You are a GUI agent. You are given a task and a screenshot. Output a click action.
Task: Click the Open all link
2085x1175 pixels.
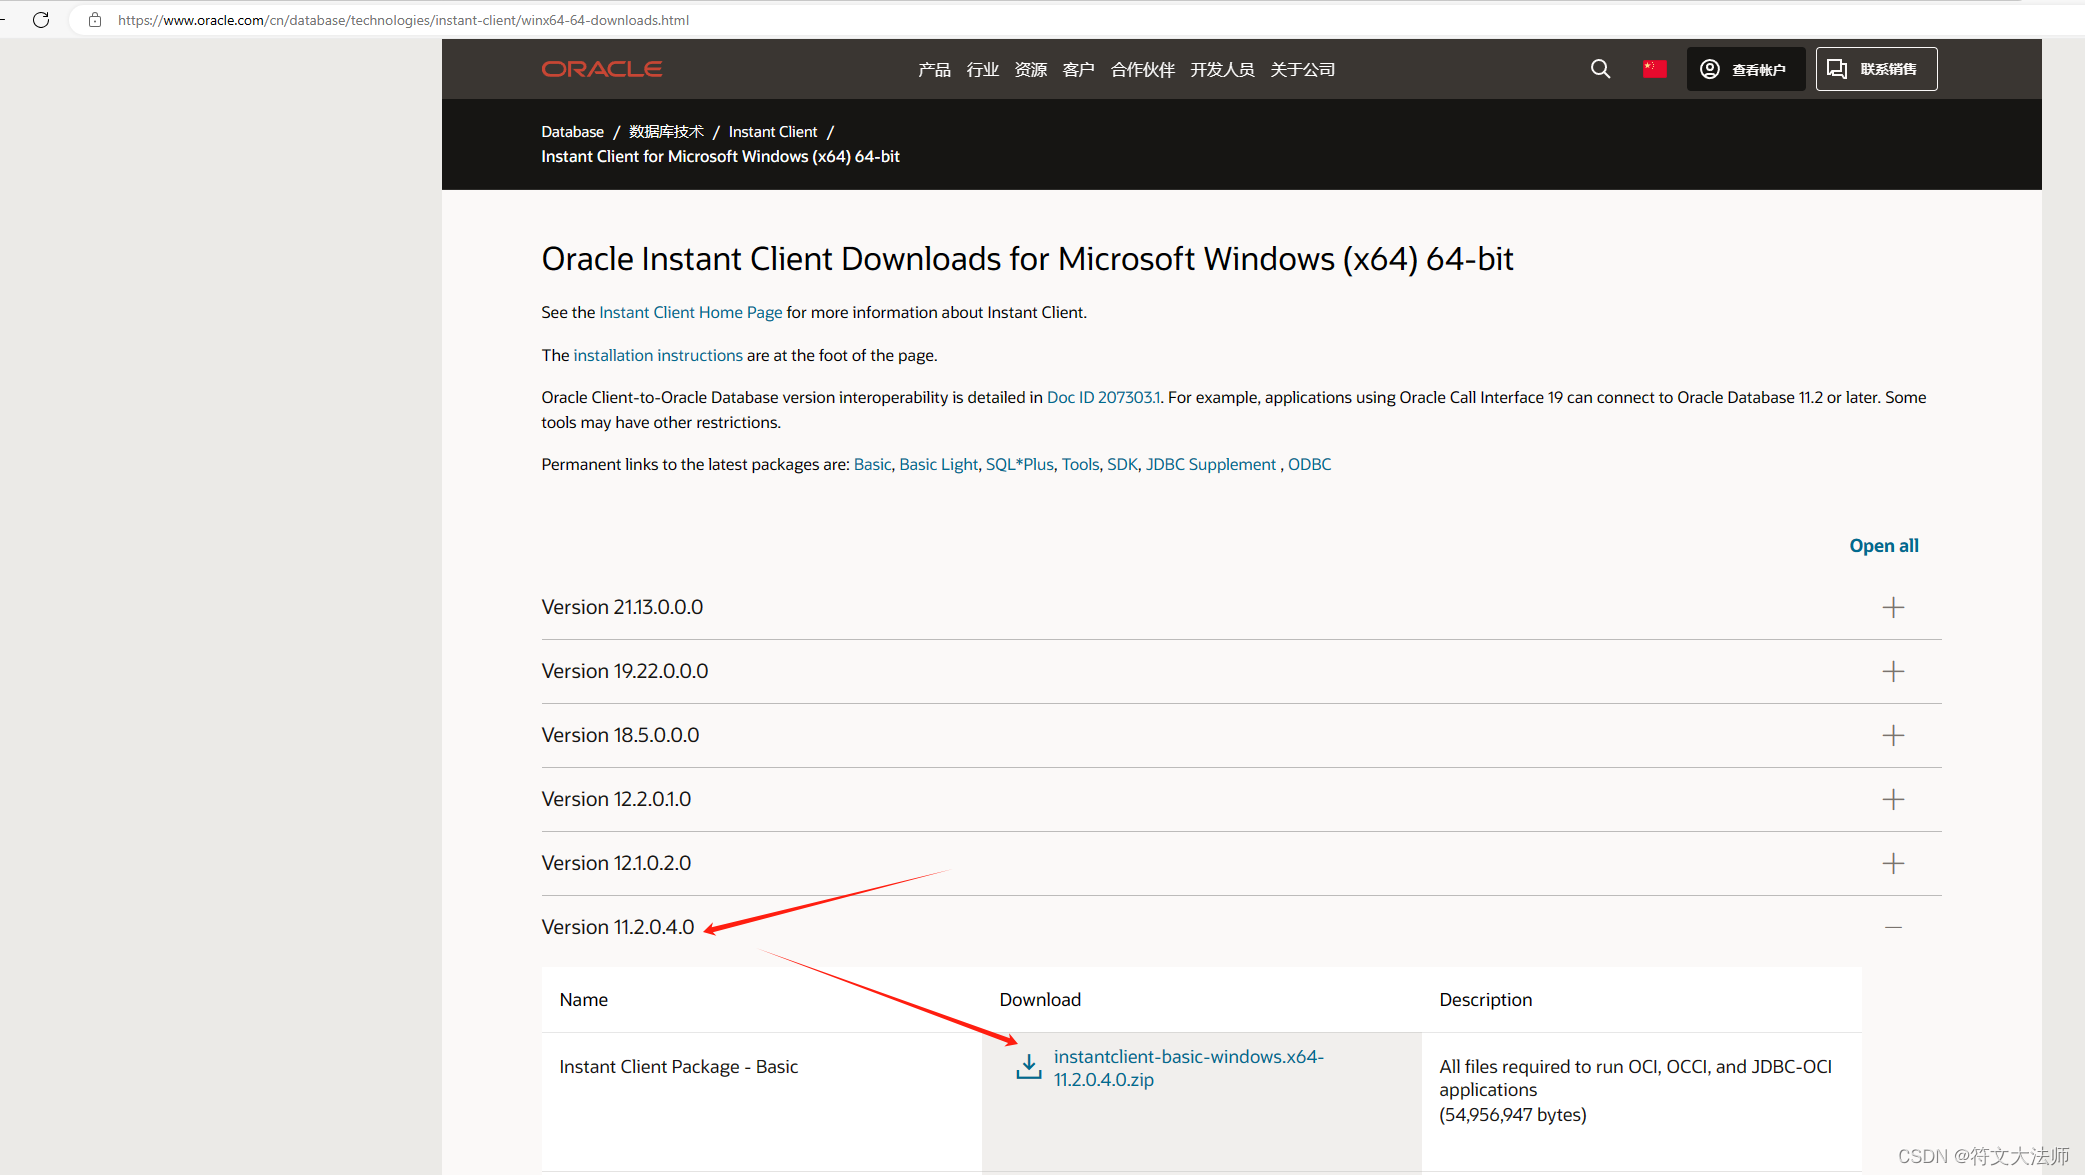(x=1883, y=546)
